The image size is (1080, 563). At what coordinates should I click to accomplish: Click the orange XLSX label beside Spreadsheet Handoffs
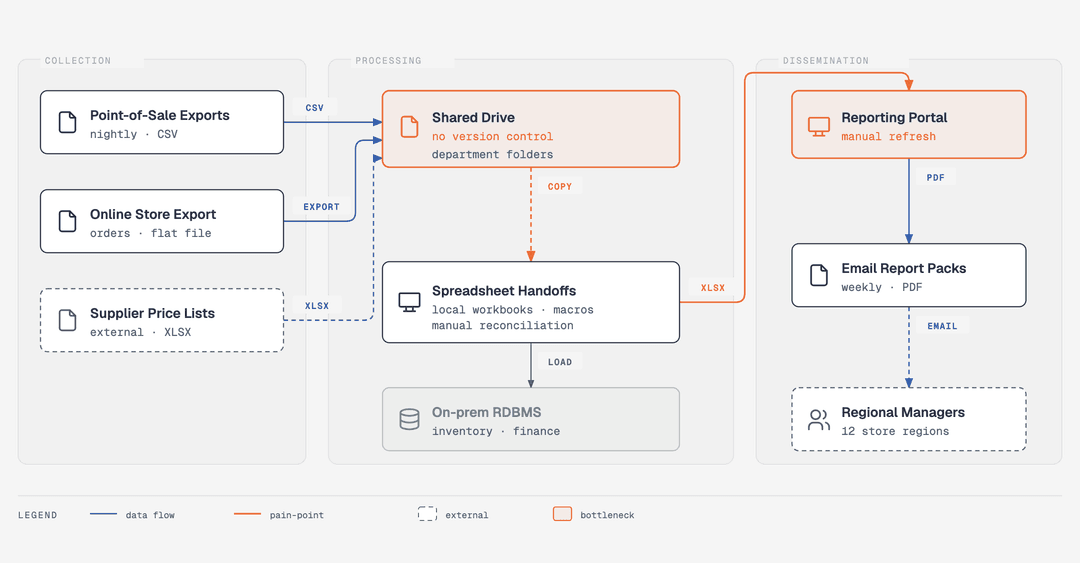[713, 287]
